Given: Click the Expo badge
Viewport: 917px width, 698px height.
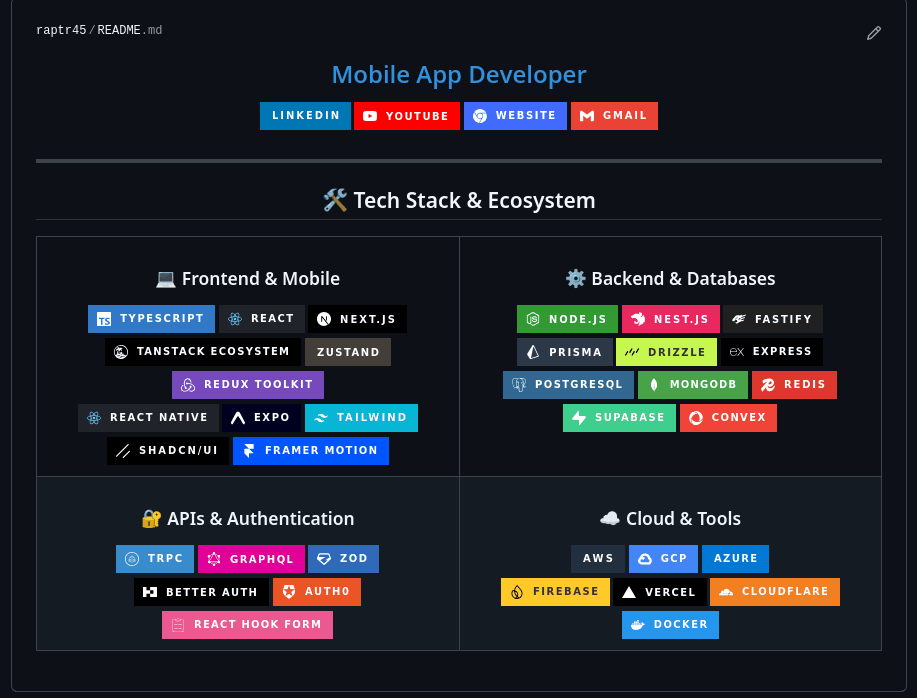Looking at the screenshot, I should coord(261,418).
